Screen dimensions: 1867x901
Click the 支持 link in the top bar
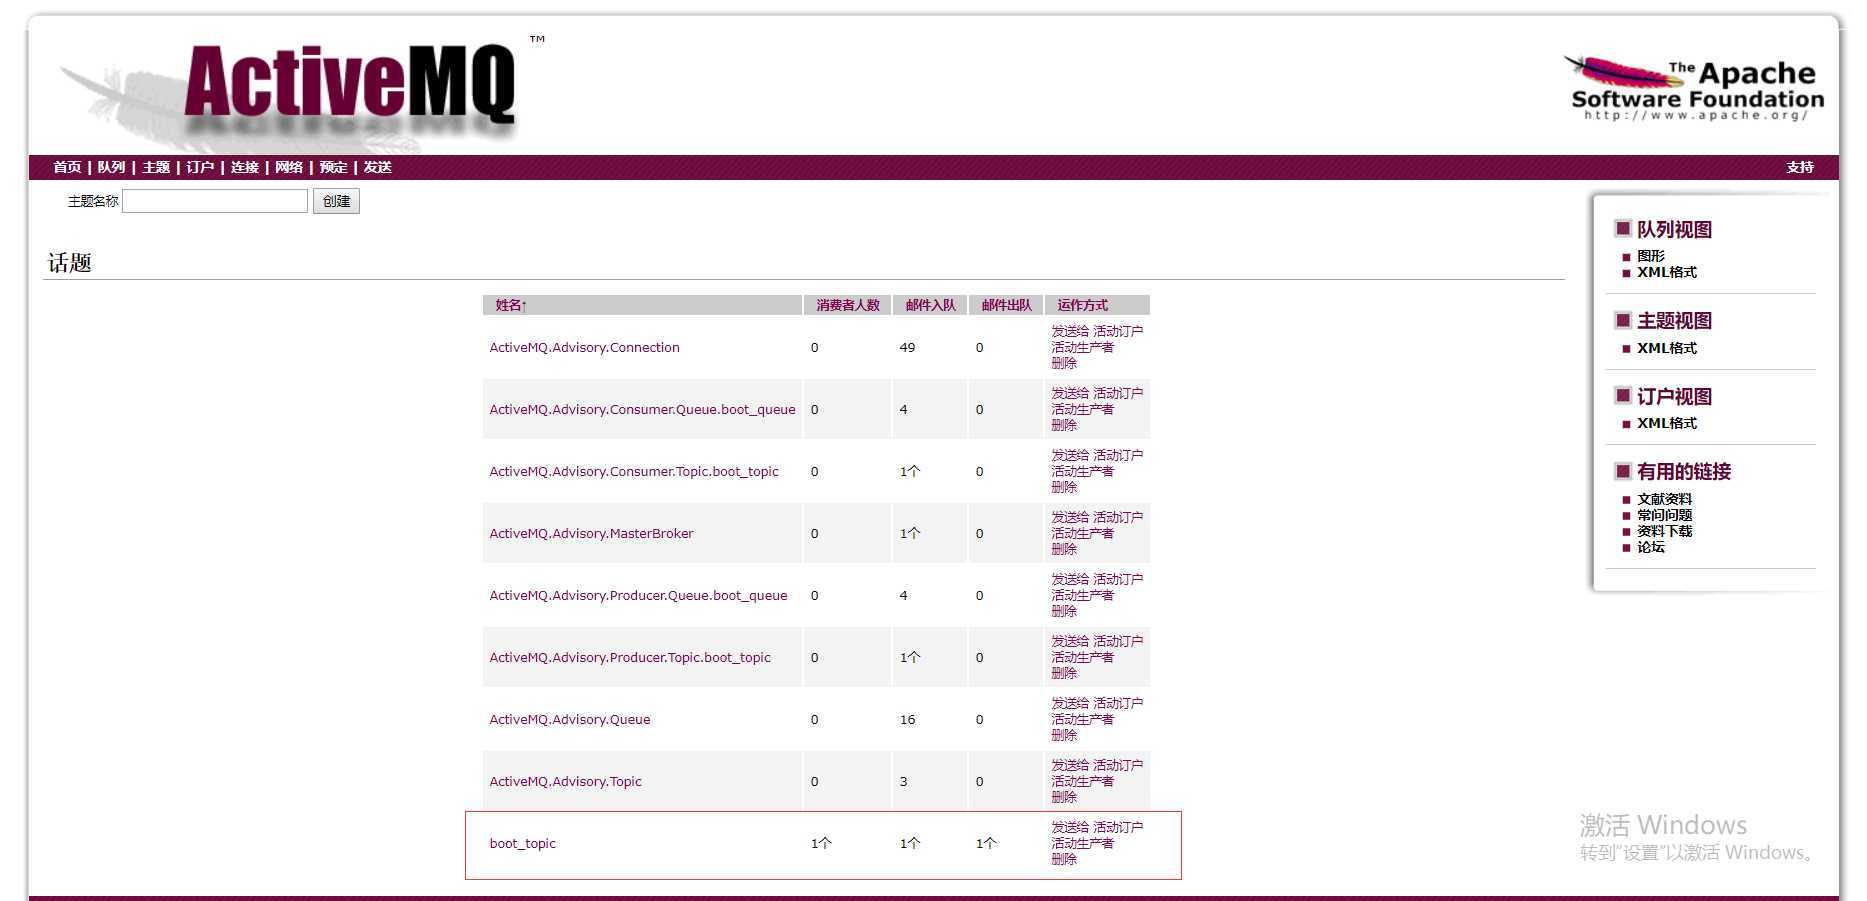1800,167
